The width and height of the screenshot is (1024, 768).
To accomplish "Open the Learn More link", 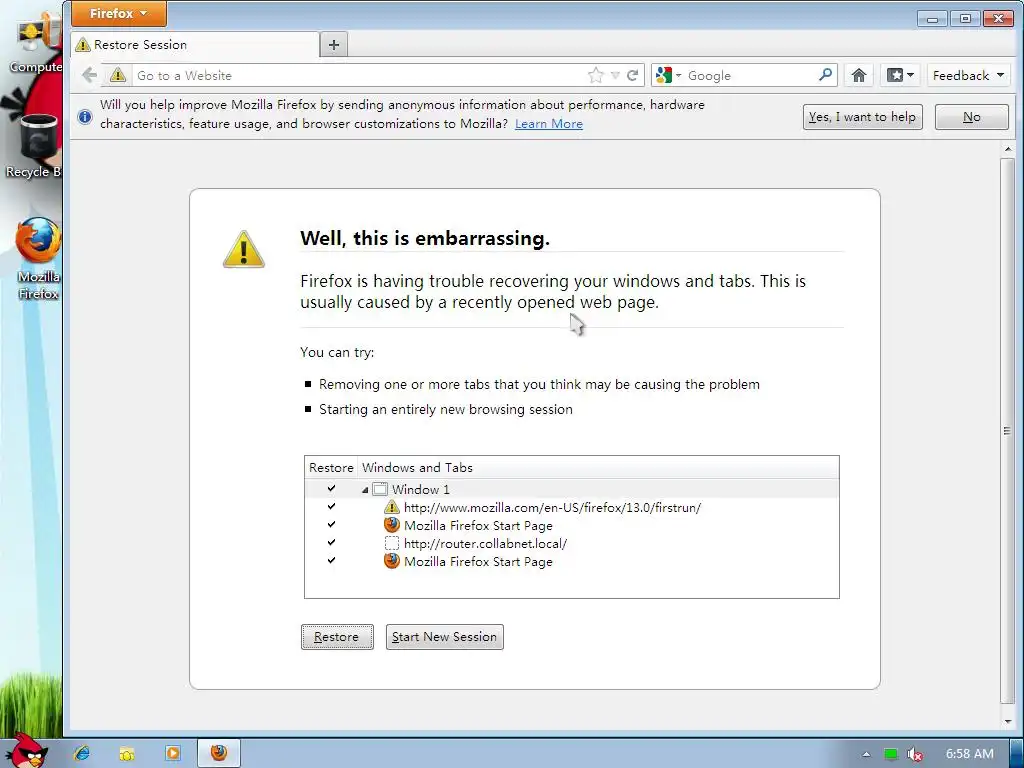I will pyautogui.click(x=549, y=124).
